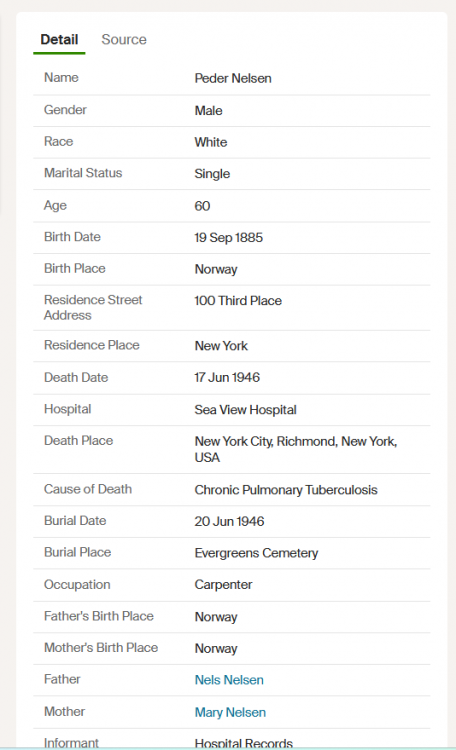Open father Nels Nelsen's record link
This screenshot has height=750, width=456.
click(229, 680)
